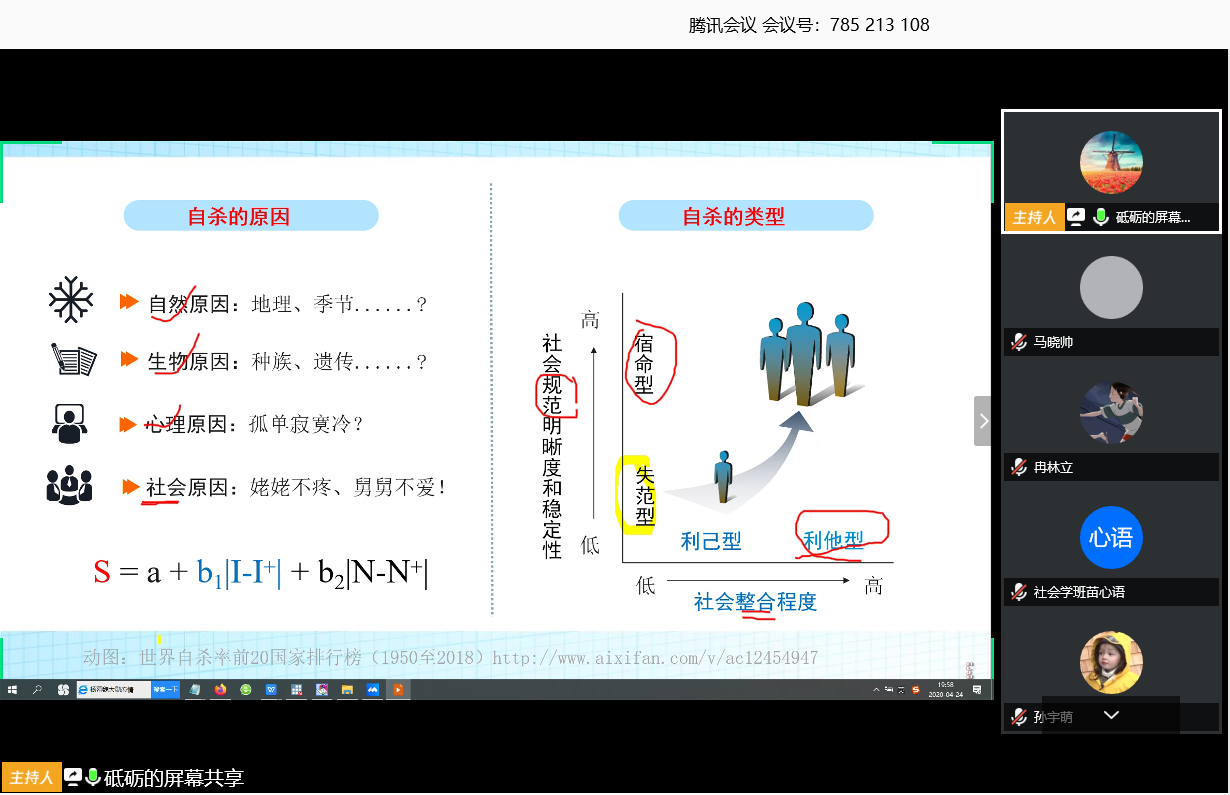Open Firefox from the shared taskbar
The image size is (1230, 795).
point(220,690)
